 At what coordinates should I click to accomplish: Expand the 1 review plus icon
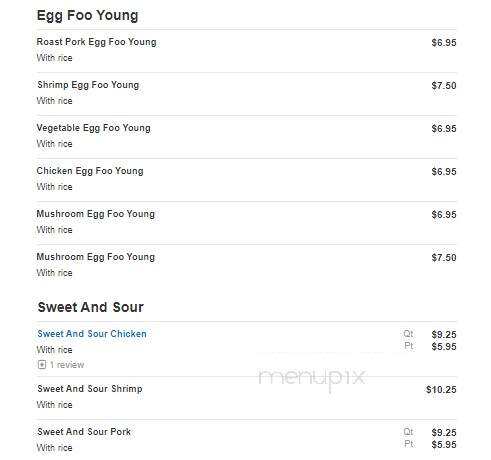point(42,365)
